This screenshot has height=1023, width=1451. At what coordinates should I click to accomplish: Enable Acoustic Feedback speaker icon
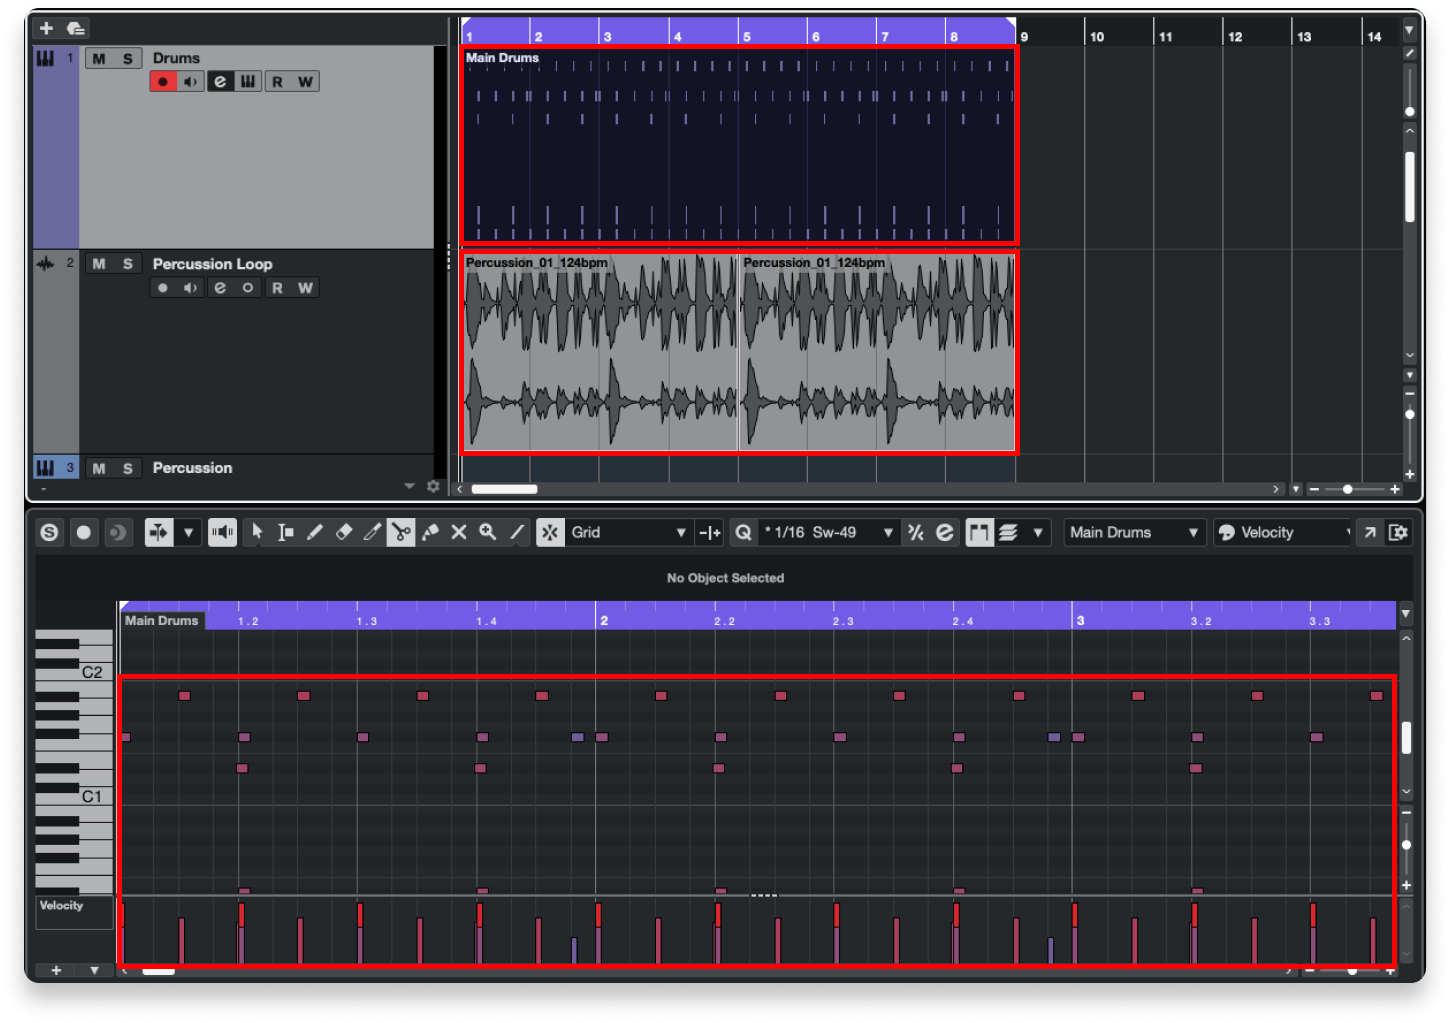tap(222, 532)
